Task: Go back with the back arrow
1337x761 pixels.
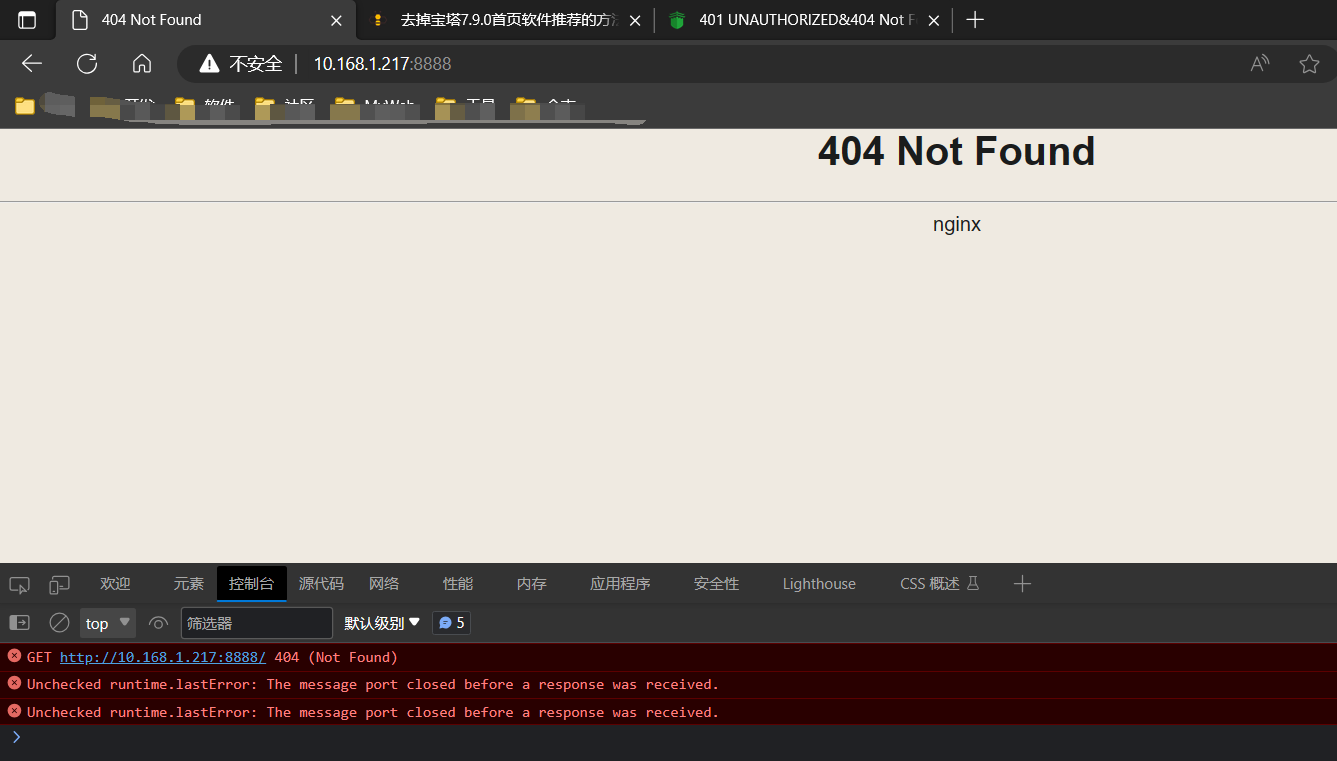Action: click(x=32, y=64)
